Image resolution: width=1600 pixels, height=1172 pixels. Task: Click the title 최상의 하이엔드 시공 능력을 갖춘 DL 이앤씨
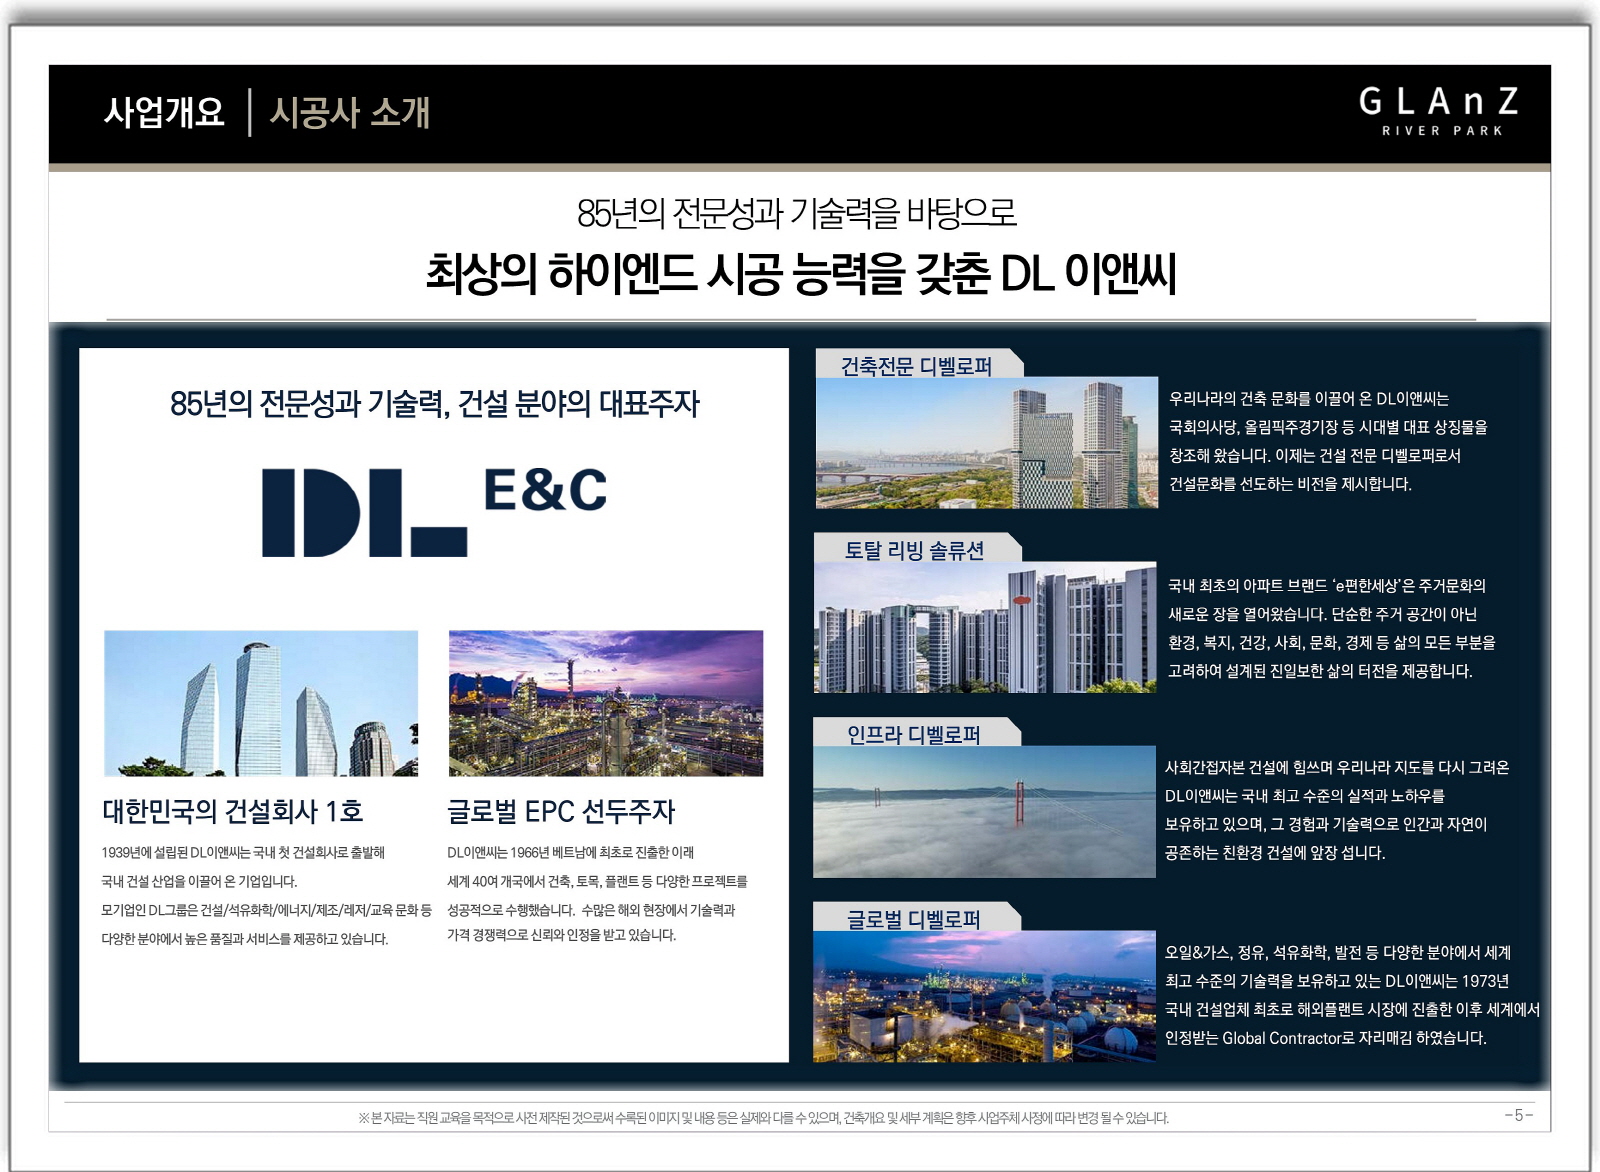point(801,273)
